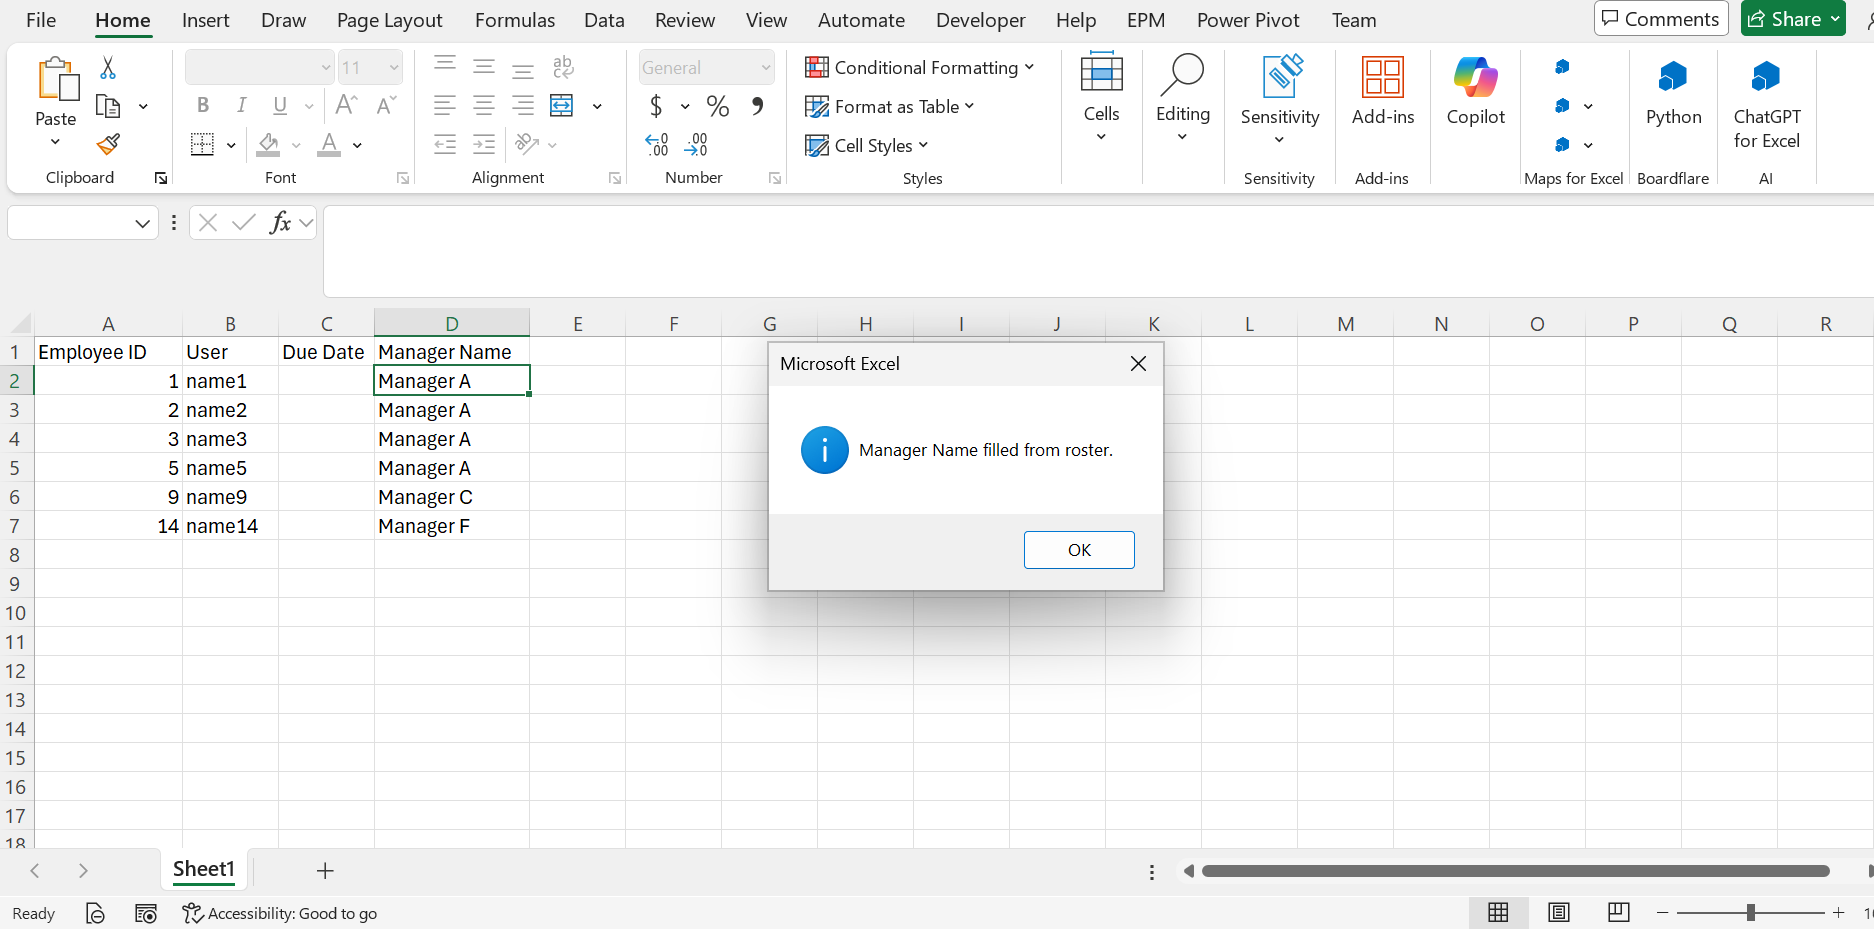Click the zoom slider handle
Viewport: 1874px width, 929px height.
click(1750, 912)
